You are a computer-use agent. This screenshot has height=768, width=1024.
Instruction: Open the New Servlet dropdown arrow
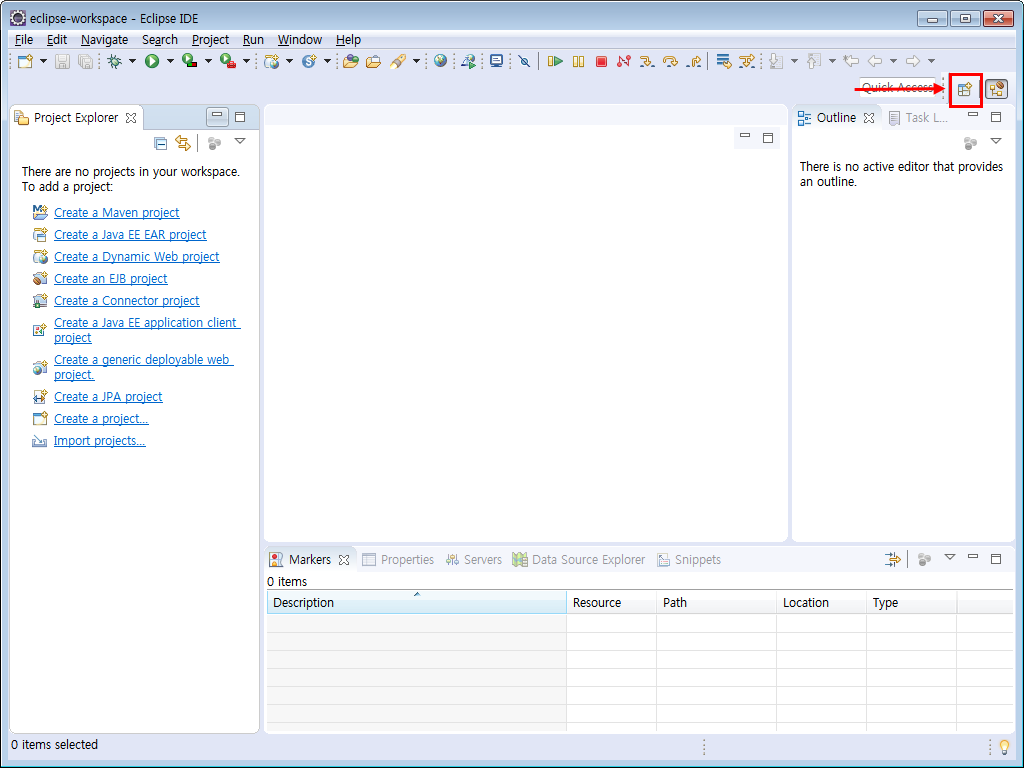(x=327, y=61)
